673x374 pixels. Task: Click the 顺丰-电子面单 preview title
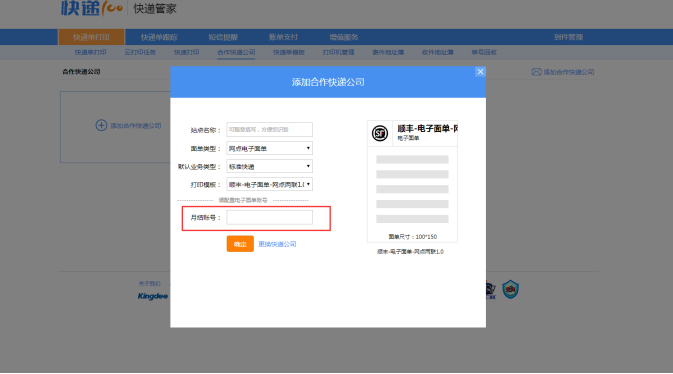pyautogui.click(x=427, y=128)
